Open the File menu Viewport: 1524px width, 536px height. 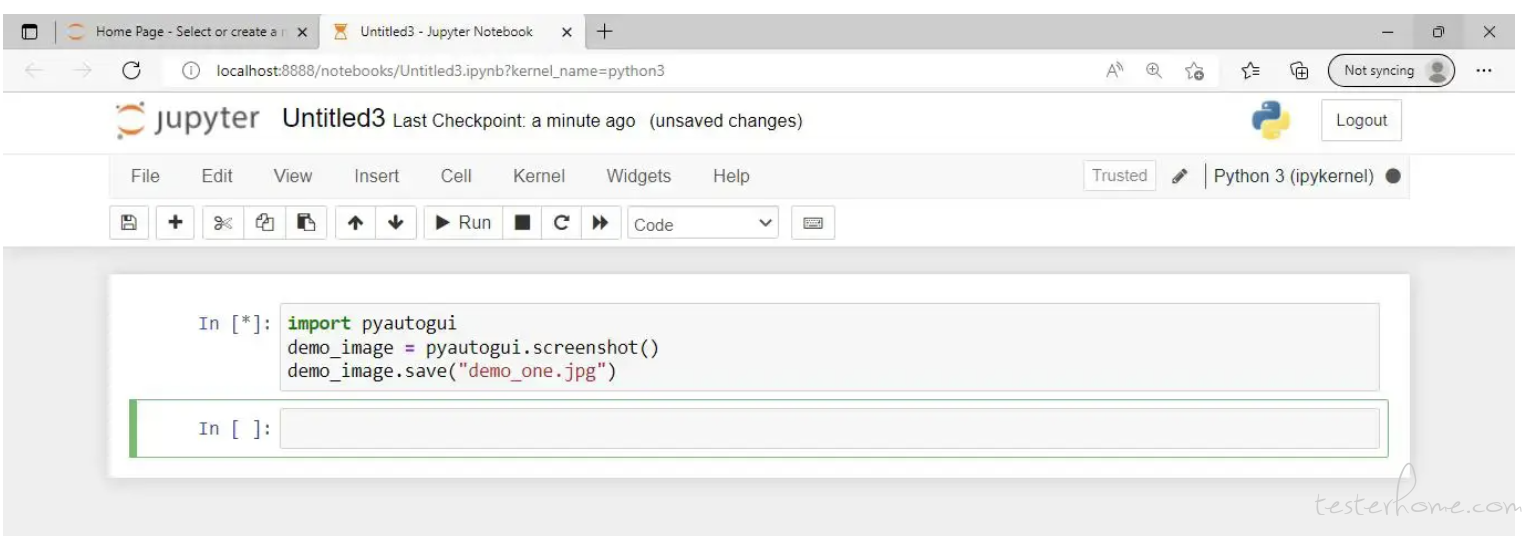pos(145,176)
